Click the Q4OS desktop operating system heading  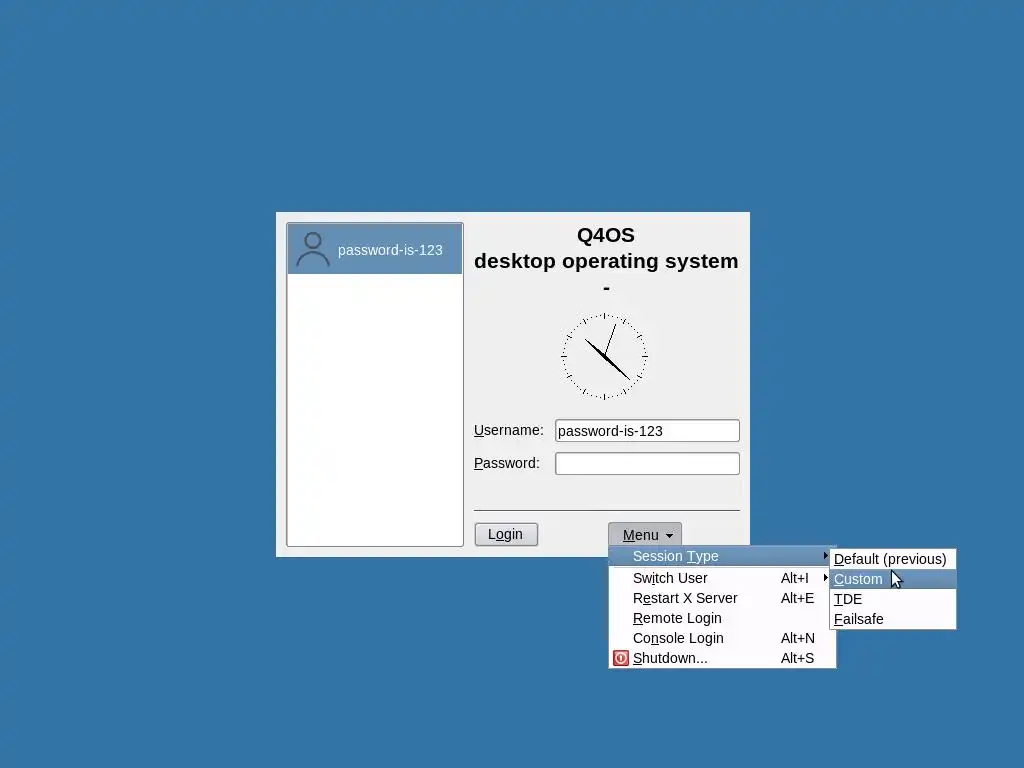point(606,248)
